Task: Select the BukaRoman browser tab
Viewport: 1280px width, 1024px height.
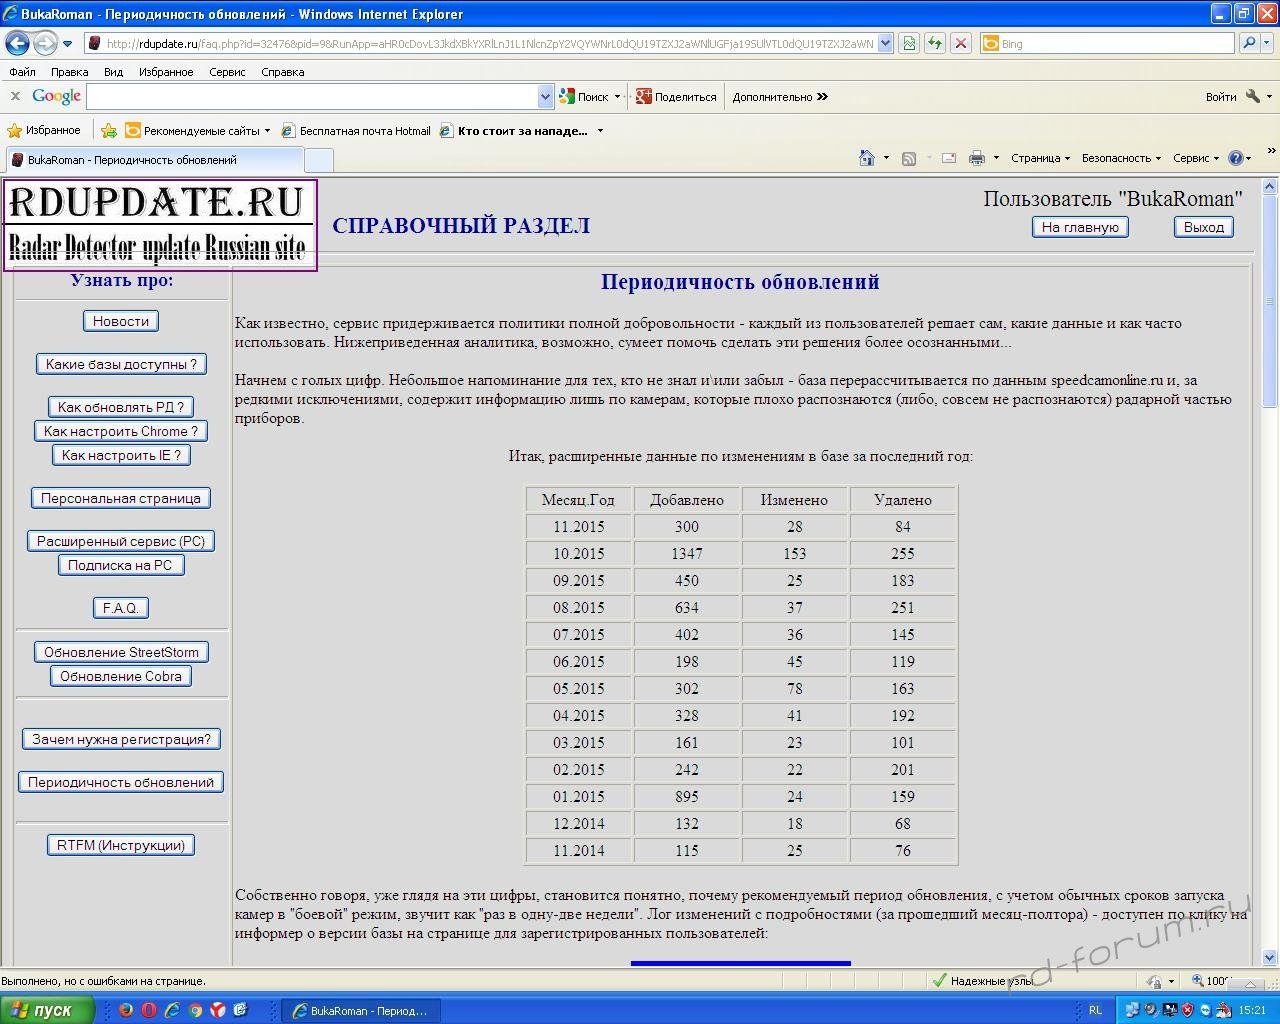Action: click(x=150, y=160)
